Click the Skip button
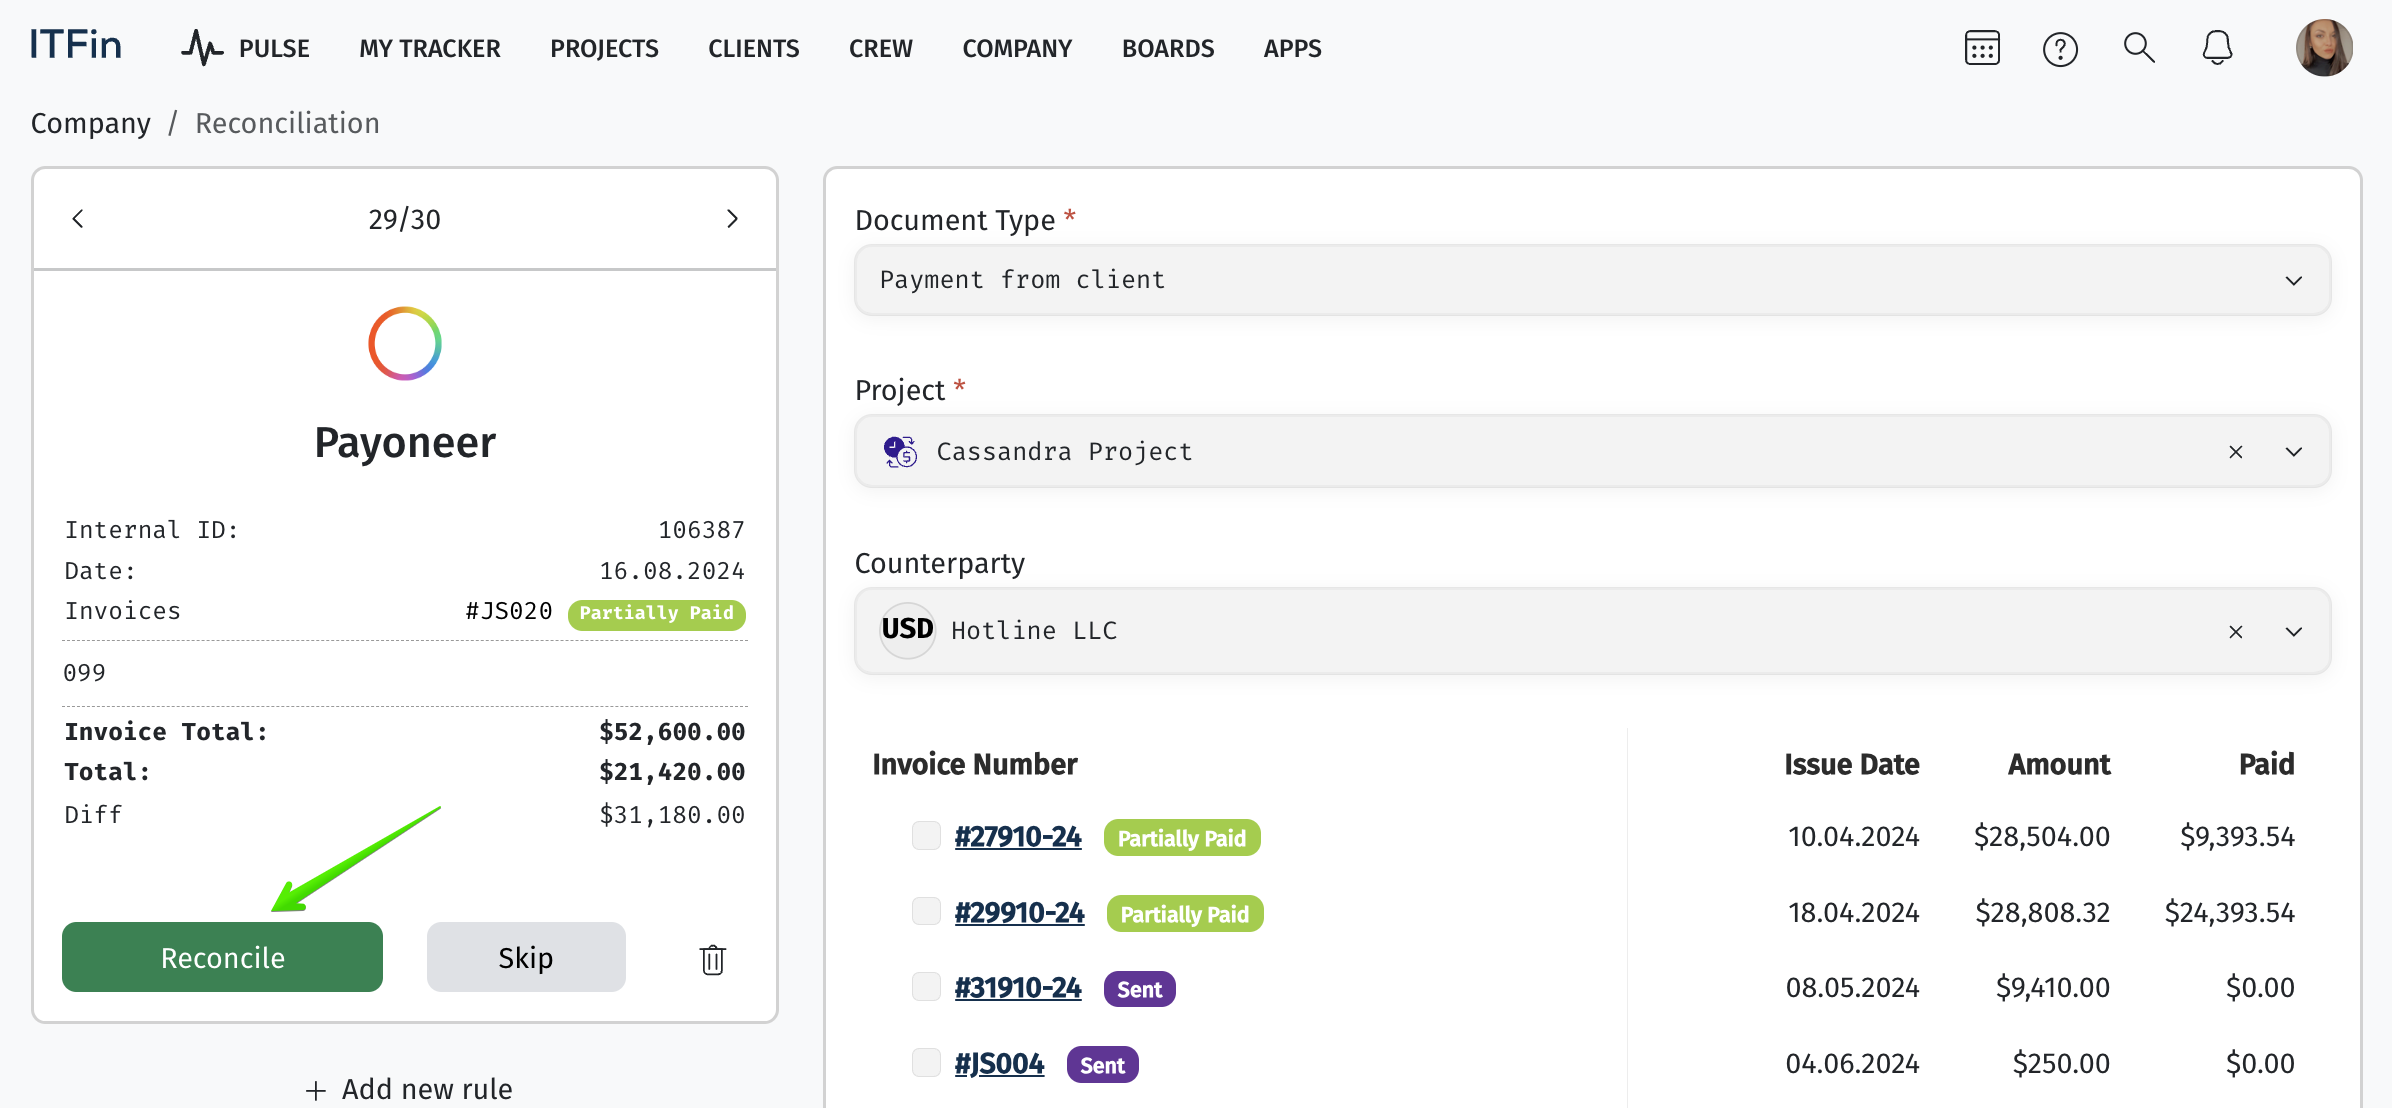Viewport: 2392px width, 1108px height. (x=526, y=957)
